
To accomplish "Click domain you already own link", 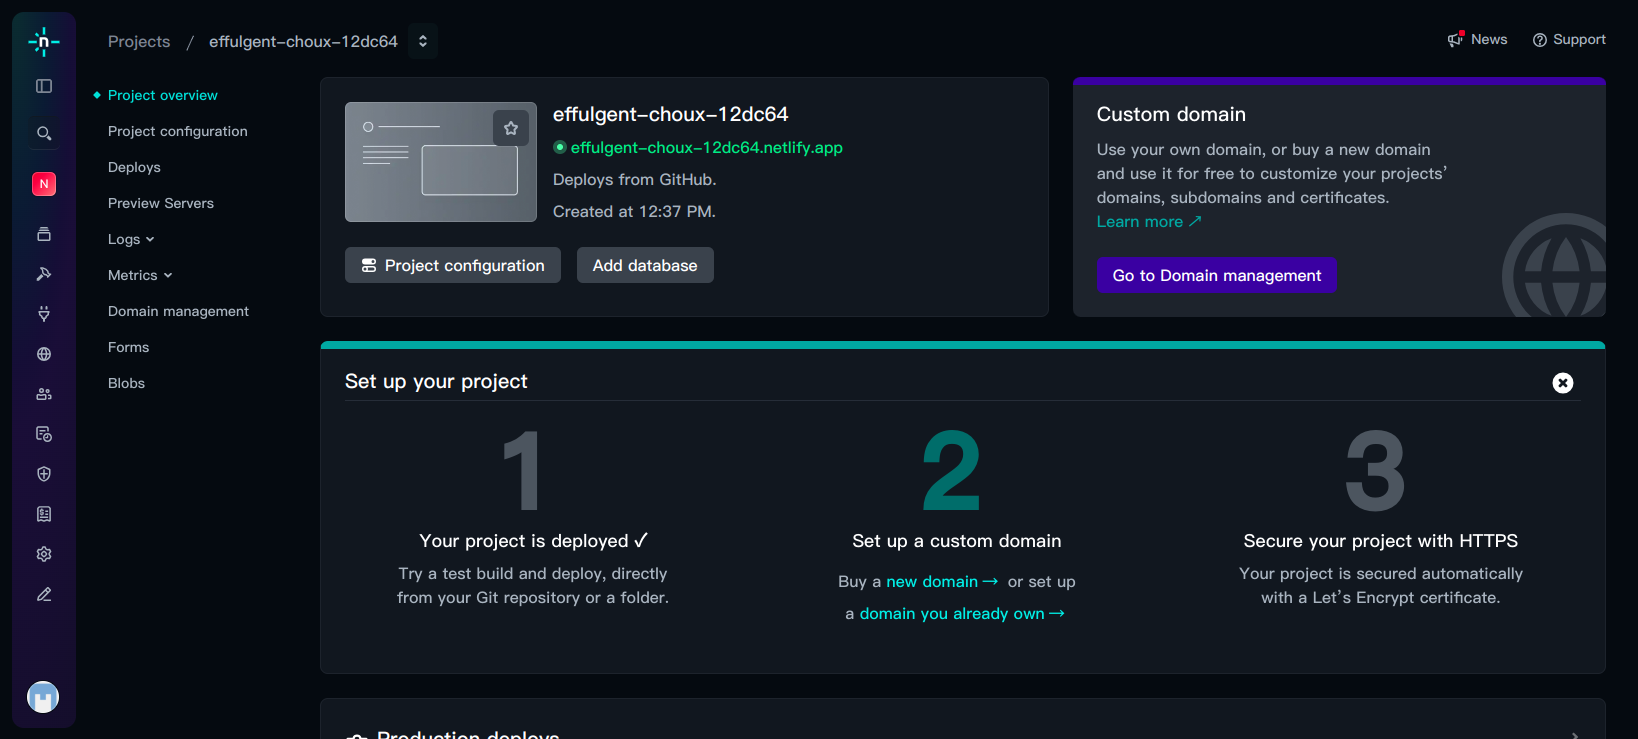I will (x=962, y=614).
